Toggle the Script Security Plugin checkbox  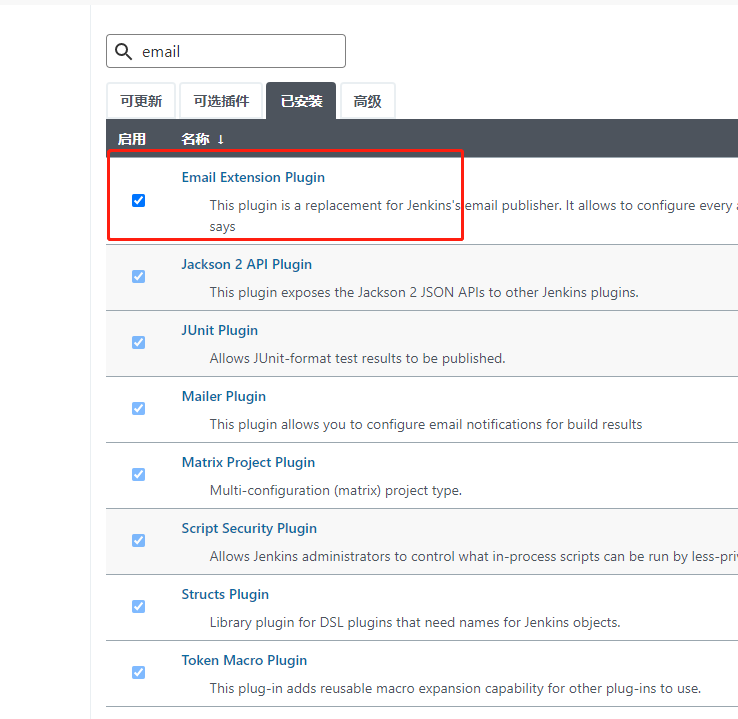(138, 540)
